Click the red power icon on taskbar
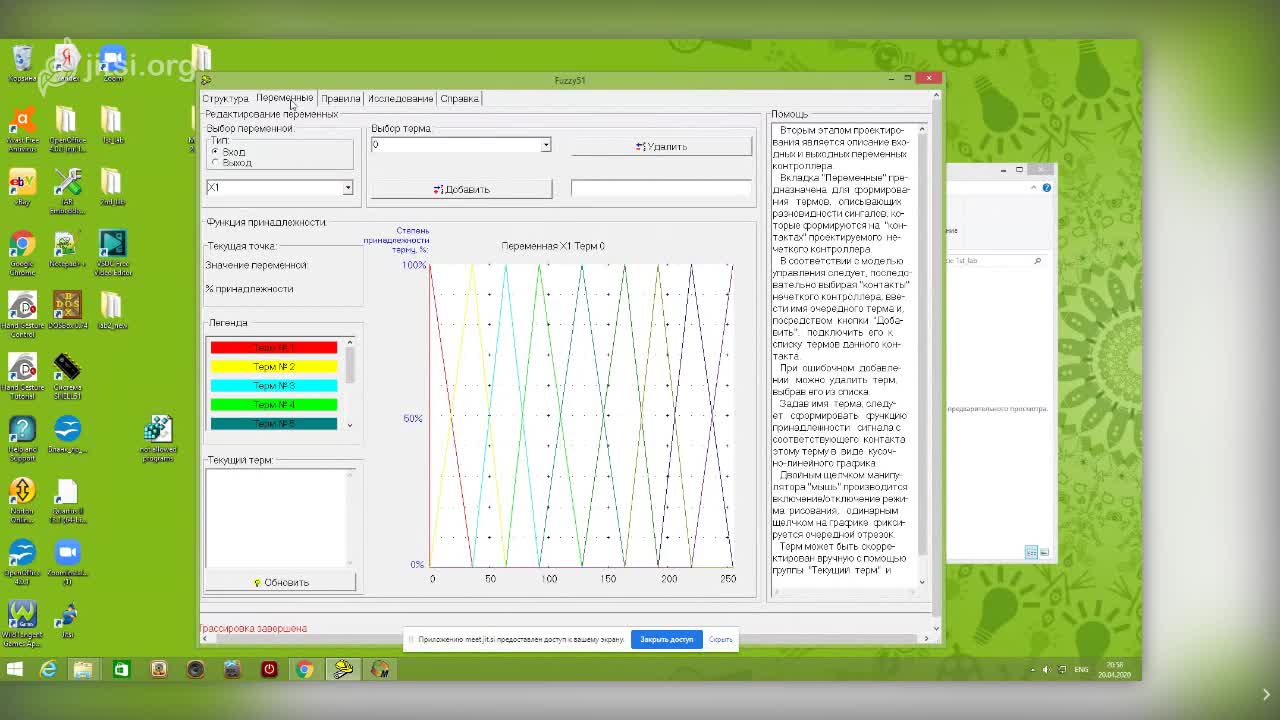This screenshot has height=720, width=1280. click(269, 669)
